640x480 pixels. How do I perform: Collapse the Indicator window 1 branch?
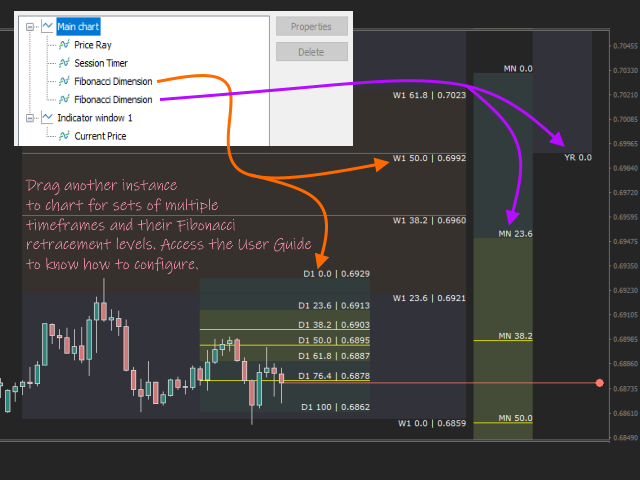point(30,118)
